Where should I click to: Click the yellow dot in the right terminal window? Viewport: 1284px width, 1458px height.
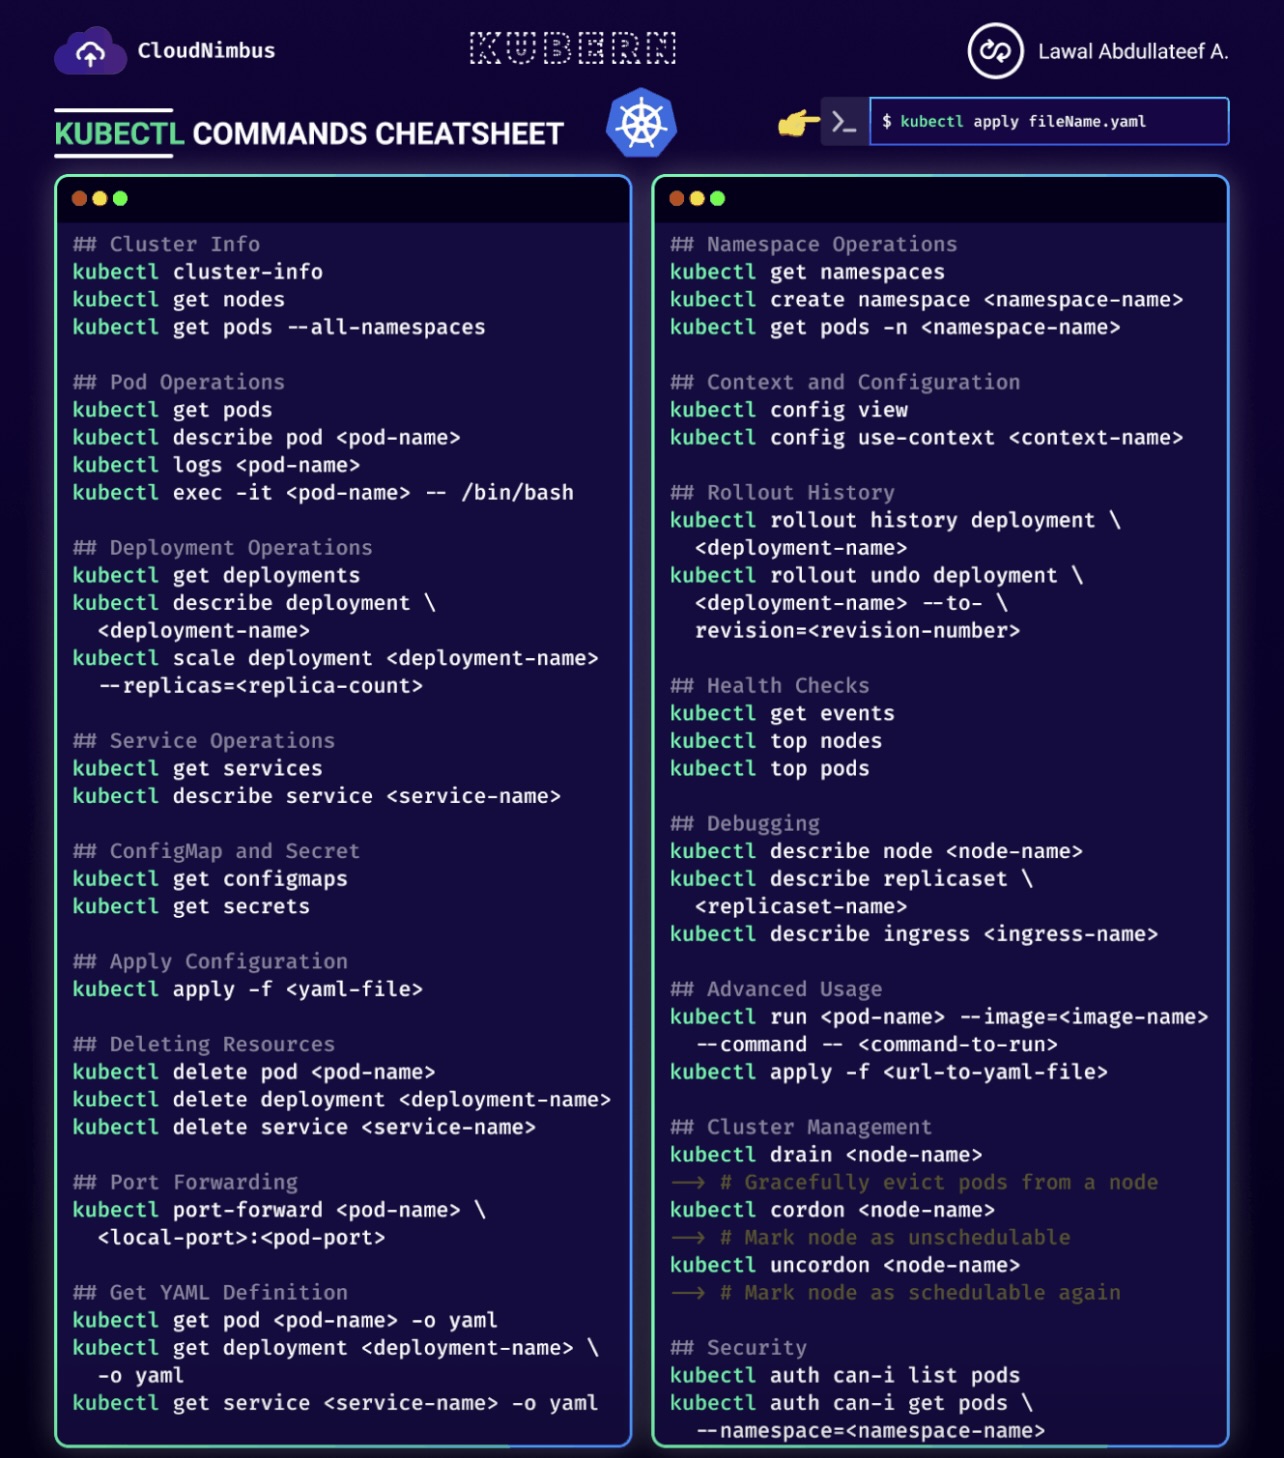tap(696, 198)
